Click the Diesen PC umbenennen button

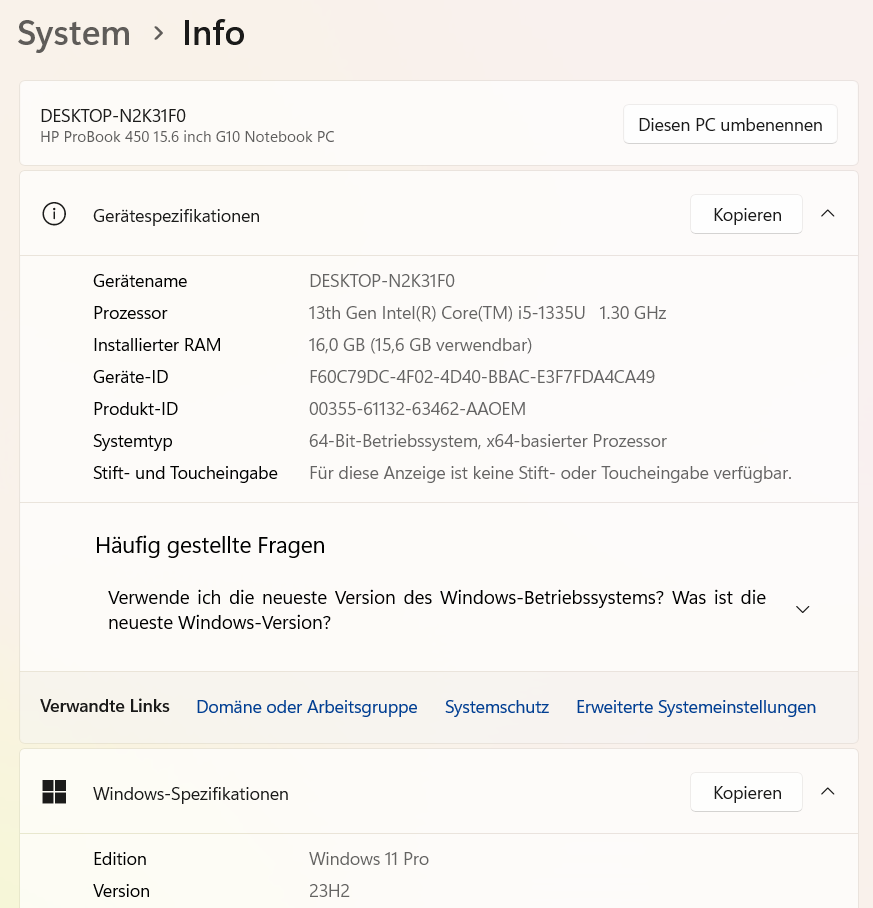click(730, 125)
